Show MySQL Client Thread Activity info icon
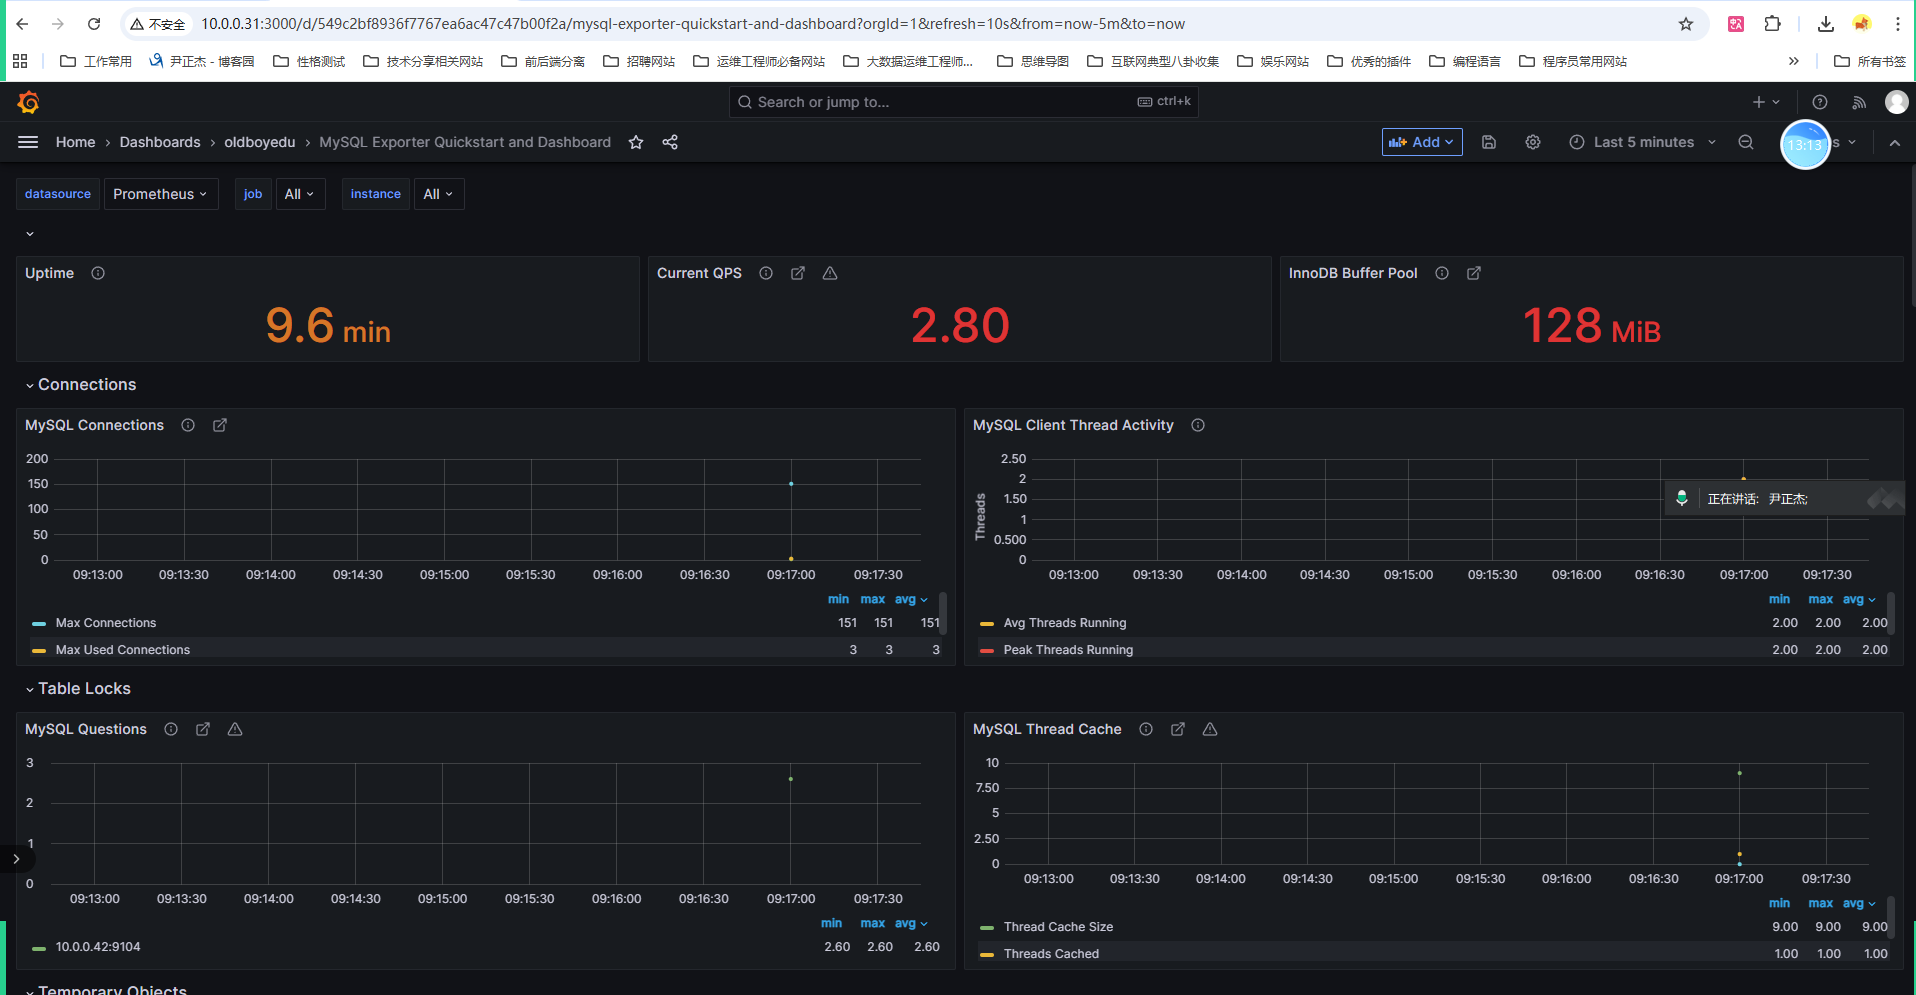This screenshot has width=1916, height=995. pyautogui.click(x=1198, y=425)
